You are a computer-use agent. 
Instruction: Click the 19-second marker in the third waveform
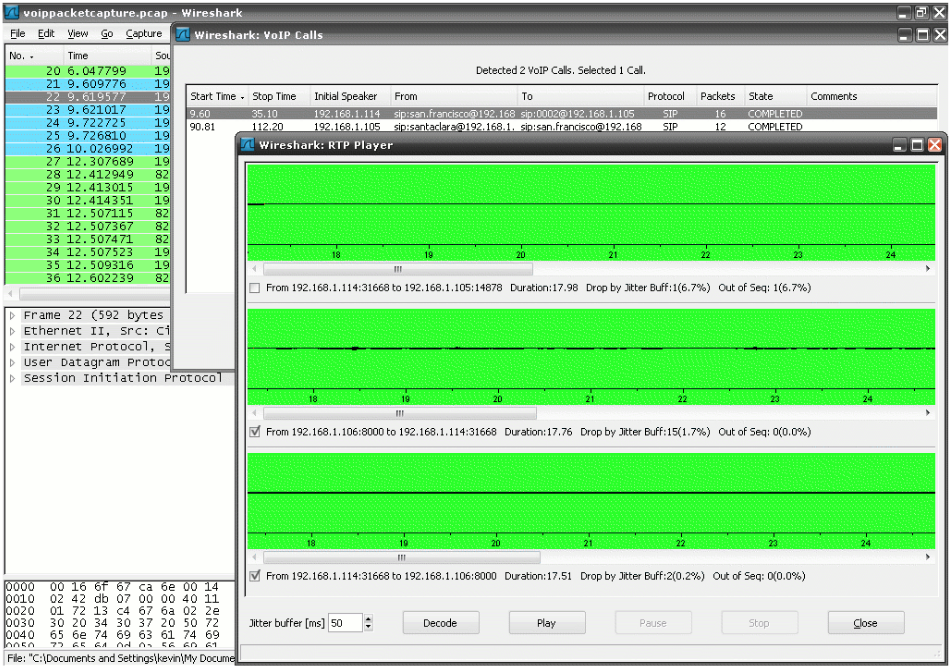point(403,543)
